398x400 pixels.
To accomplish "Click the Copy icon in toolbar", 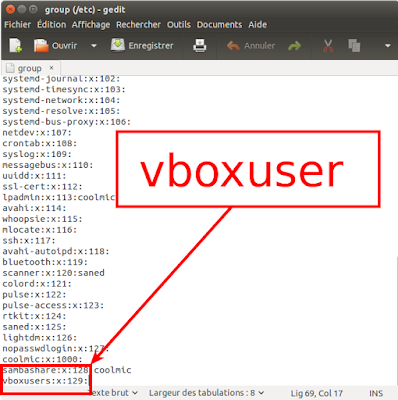I will [x=354, y=45].
